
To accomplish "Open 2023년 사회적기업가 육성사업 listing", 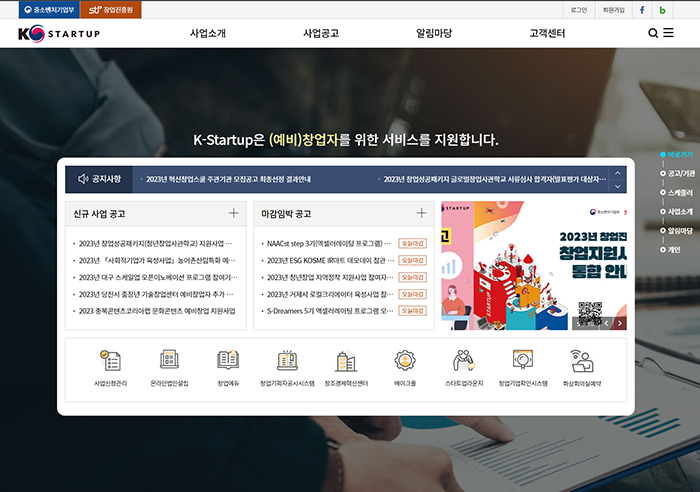I will (157, 260).
